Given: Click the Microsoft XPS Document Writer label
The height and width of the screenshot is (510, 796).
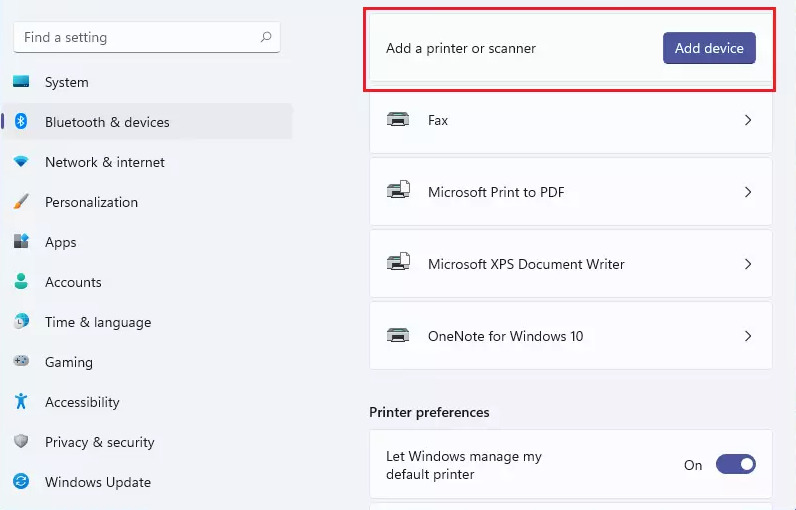Looking at the screenshot, I should tap(526, 264).
